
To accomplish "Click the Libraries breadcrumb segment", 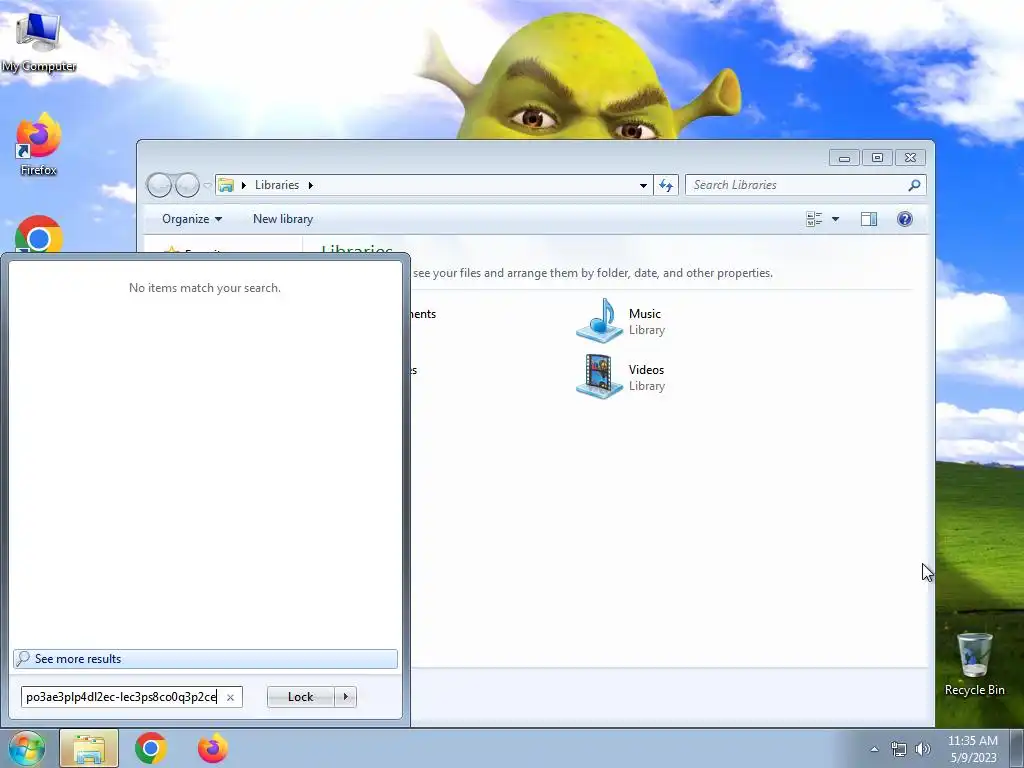I will point(277,185).
